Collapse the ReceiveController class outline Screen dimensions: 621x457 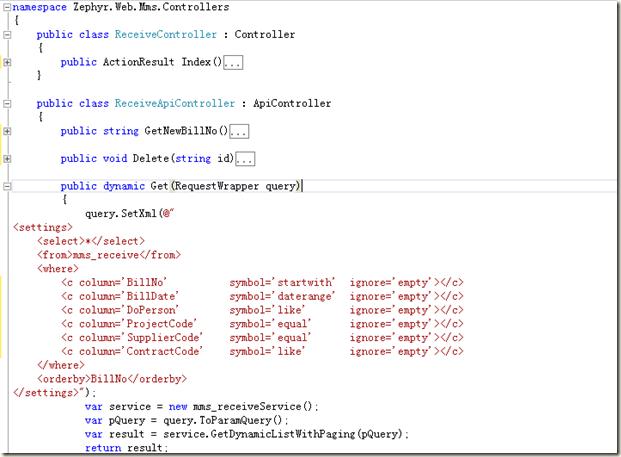coord(8,35)
